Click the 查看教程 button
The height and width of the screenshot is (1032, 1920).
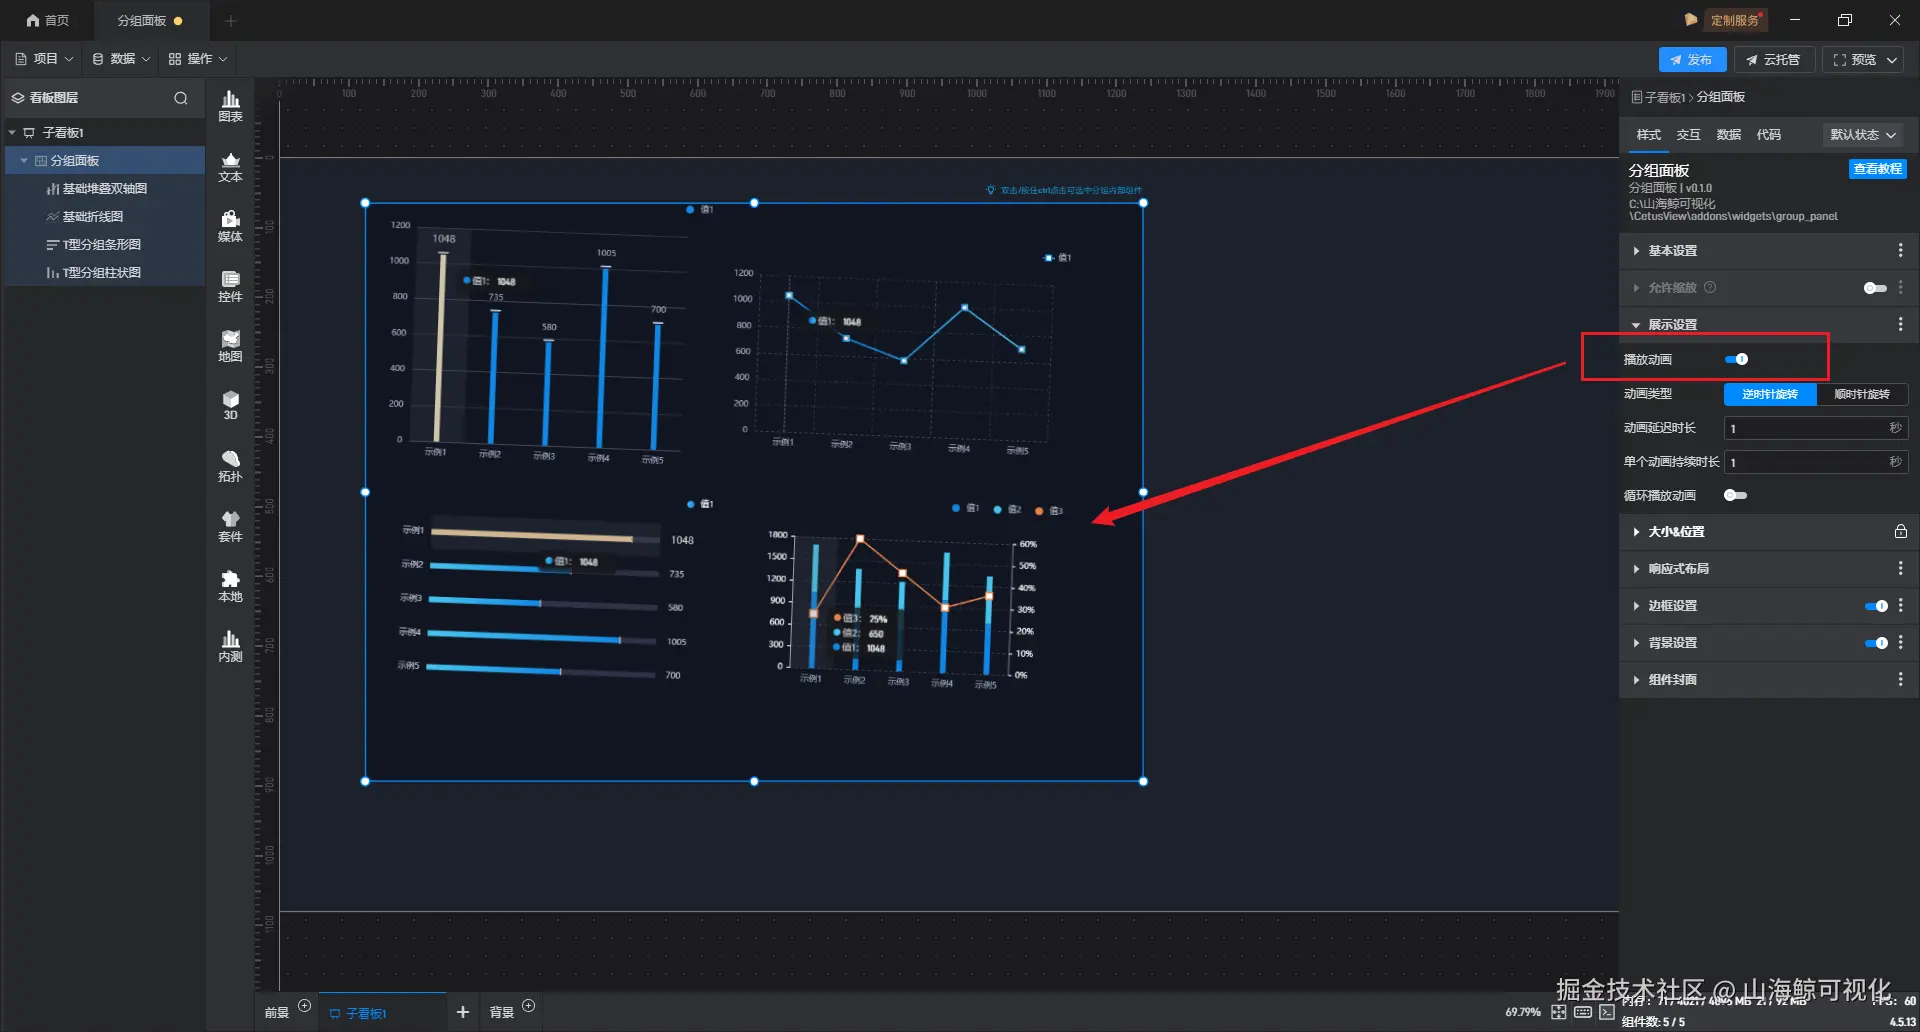point(1877,170)
